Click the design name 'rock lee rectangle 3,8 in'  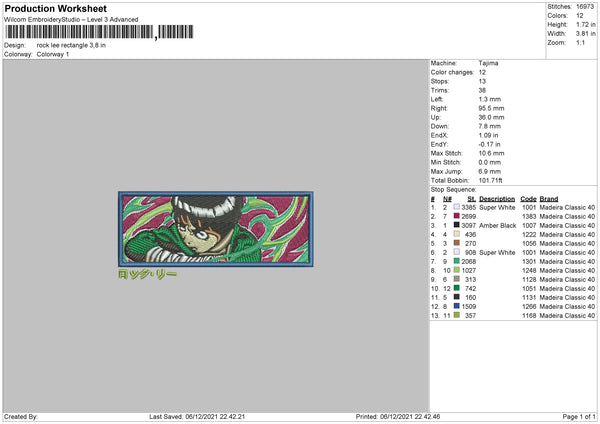click(x=71, y=45)
